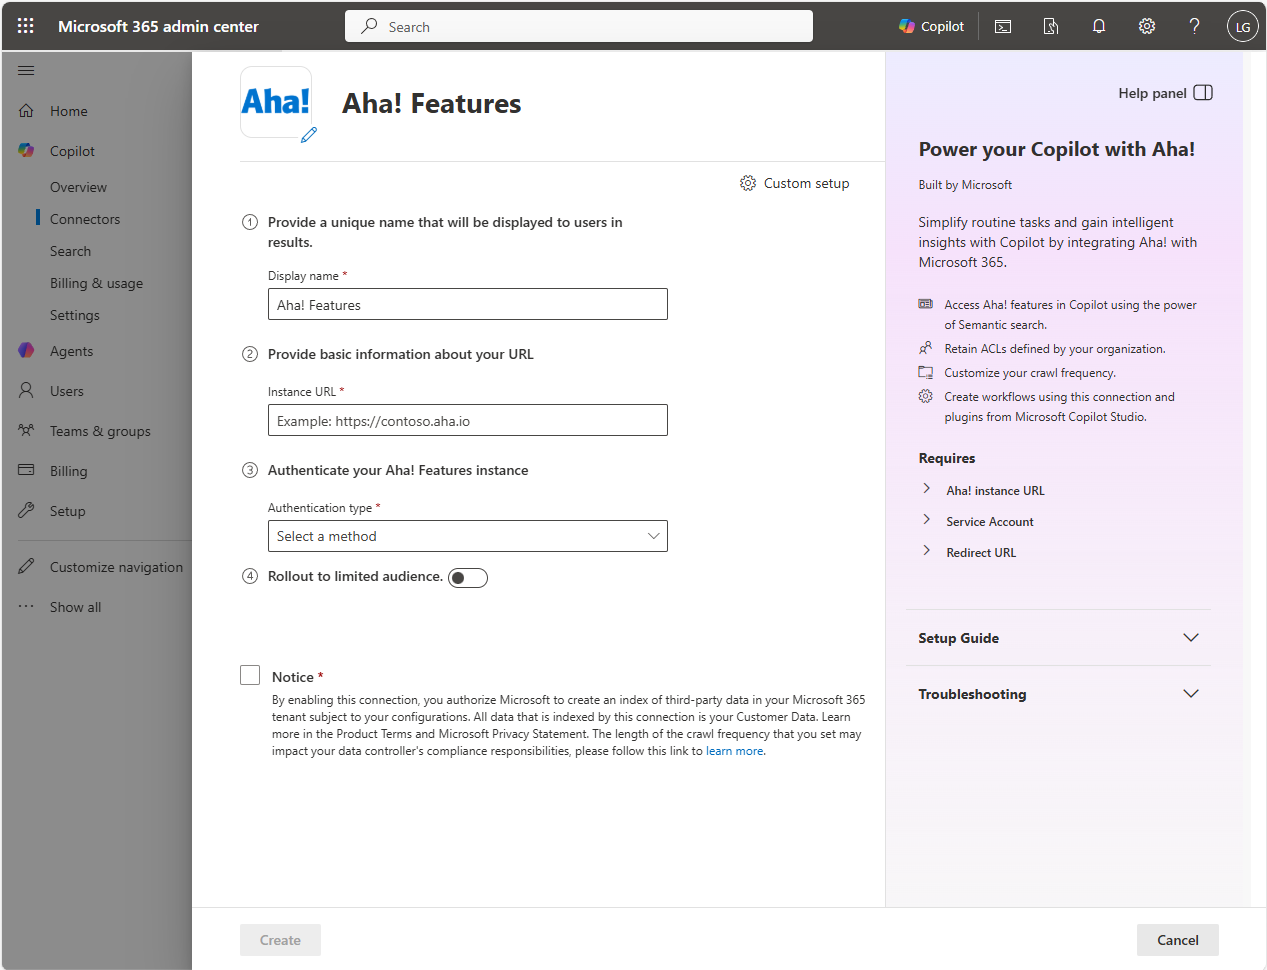This screenshot has width=1267, height=970.
Task: Open Cloud Shell terminal icon
Action: click(1003, 26)
